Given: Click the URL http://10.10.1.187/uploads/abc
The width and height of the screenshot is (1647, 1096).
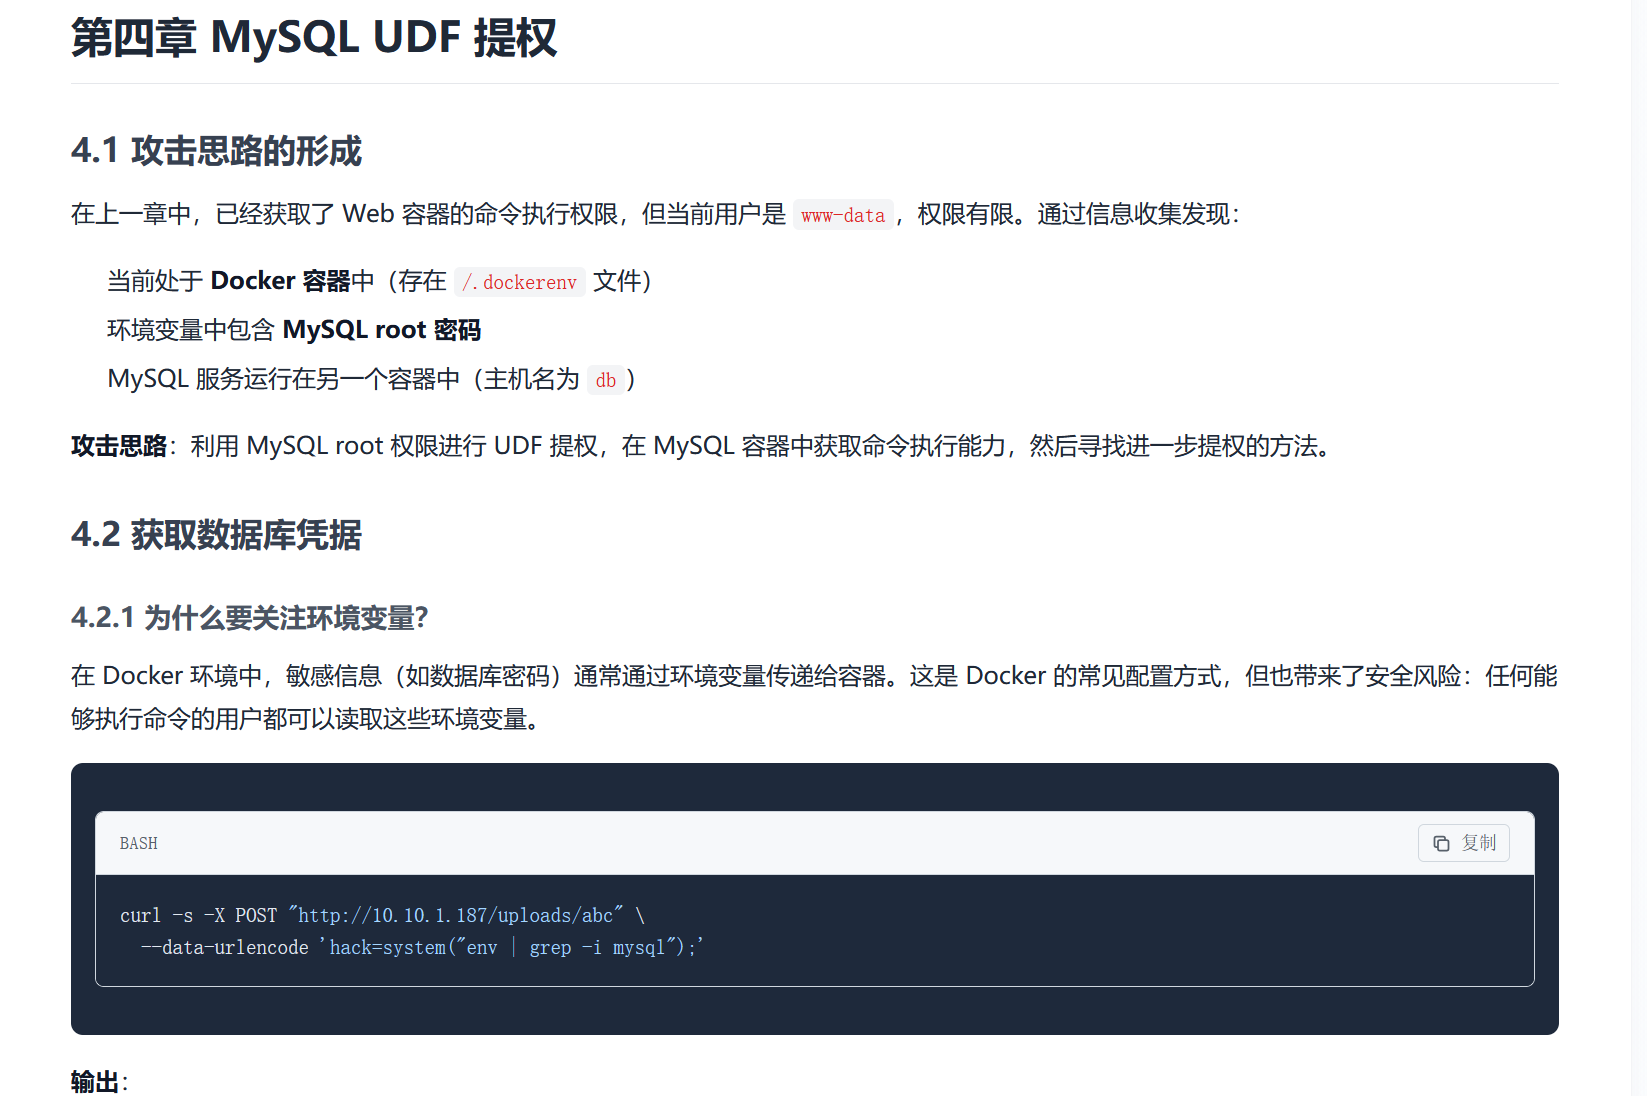Looking at the screenshot, I should pyautogui.click(x=455, y=915).
